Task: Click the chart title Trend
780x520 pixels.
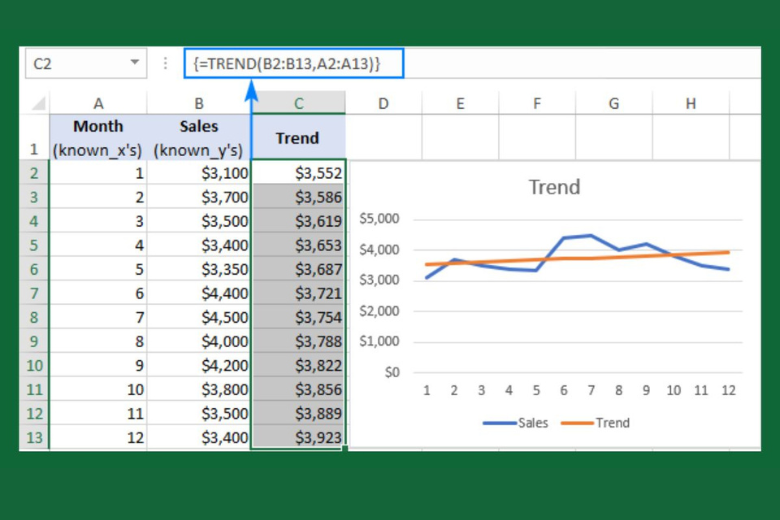Action: click(554, 187)
